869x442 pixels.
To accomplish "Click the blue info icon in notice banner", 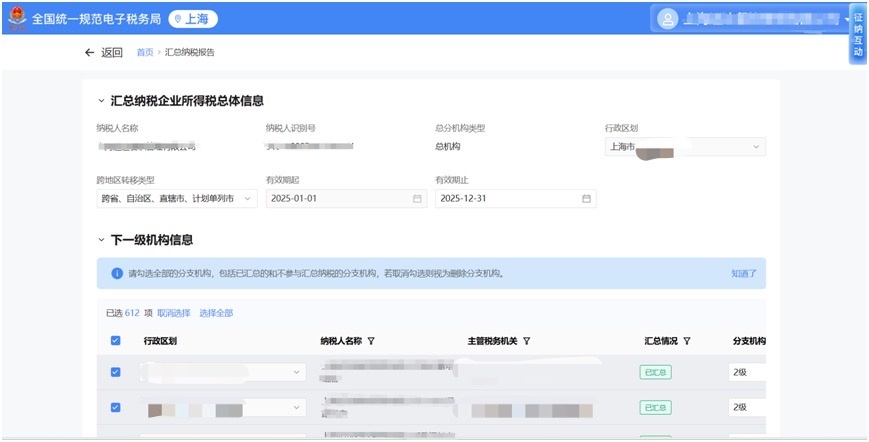I will pos(116,273).
